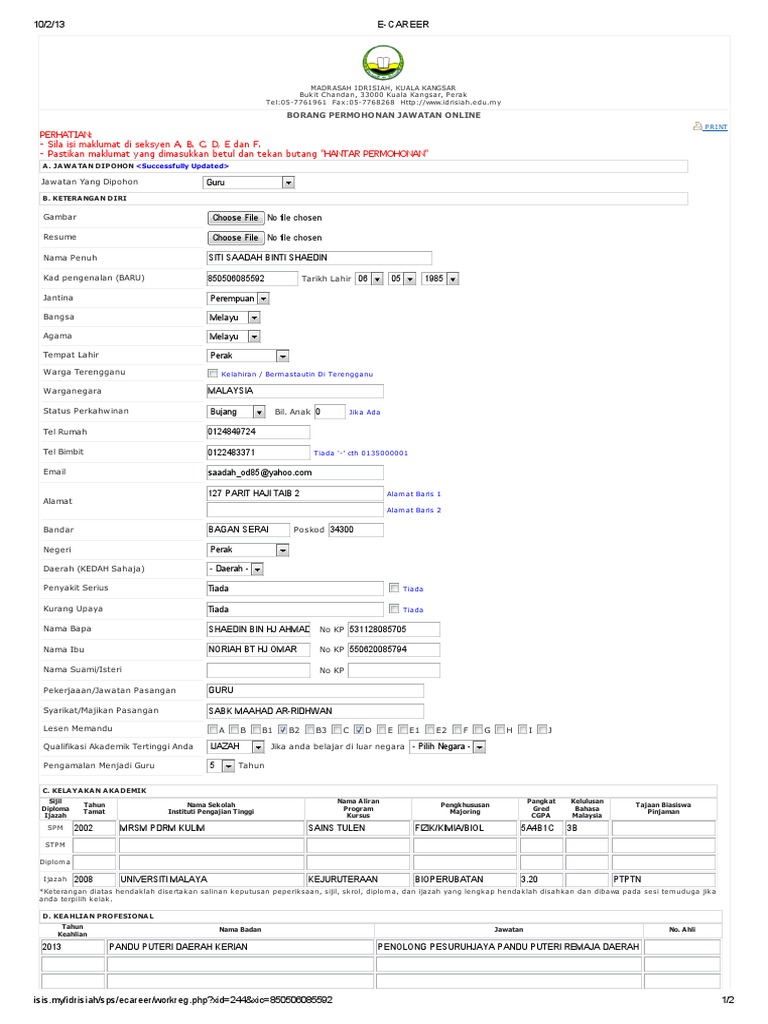
Task: Click empty Alamat Baris 2 field
Action: (x=295, y=510)
